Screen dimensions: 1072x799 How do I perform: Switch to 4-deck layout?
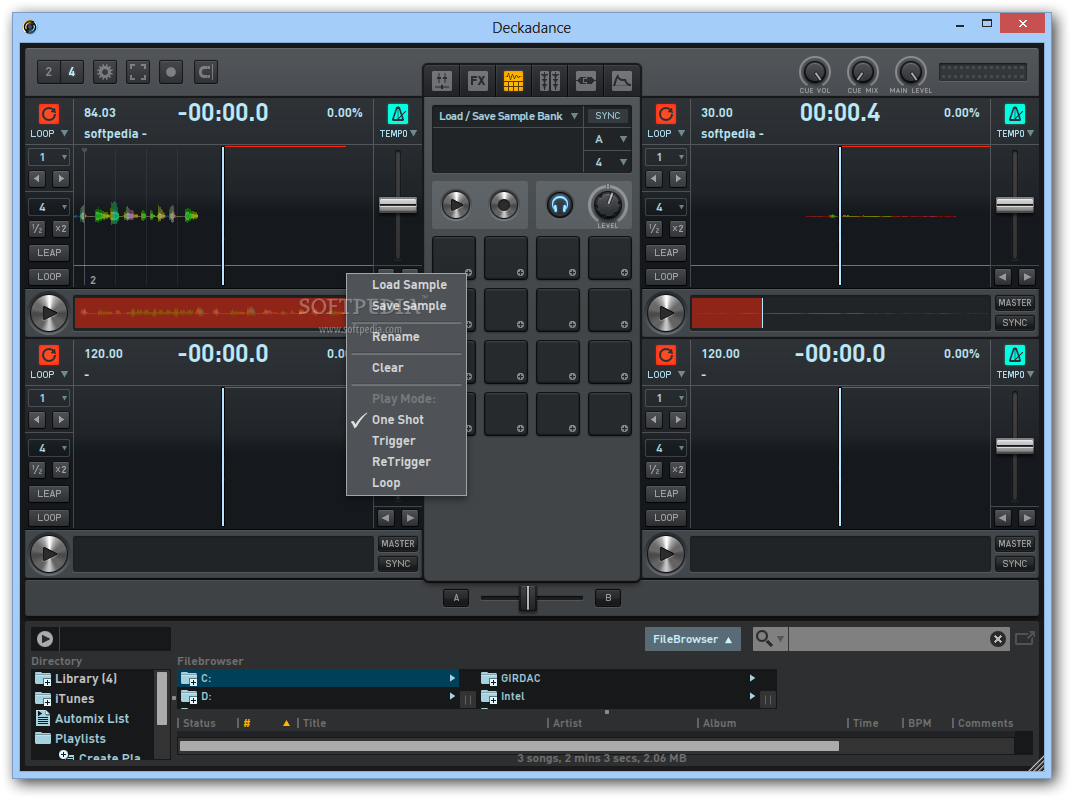(x=71, y=72)
